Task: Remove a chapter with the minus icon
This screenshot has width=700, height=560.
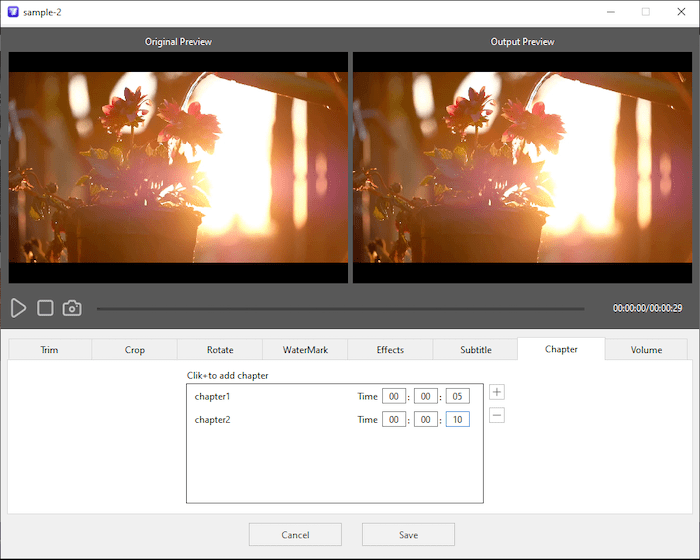Action: point(497,416)
